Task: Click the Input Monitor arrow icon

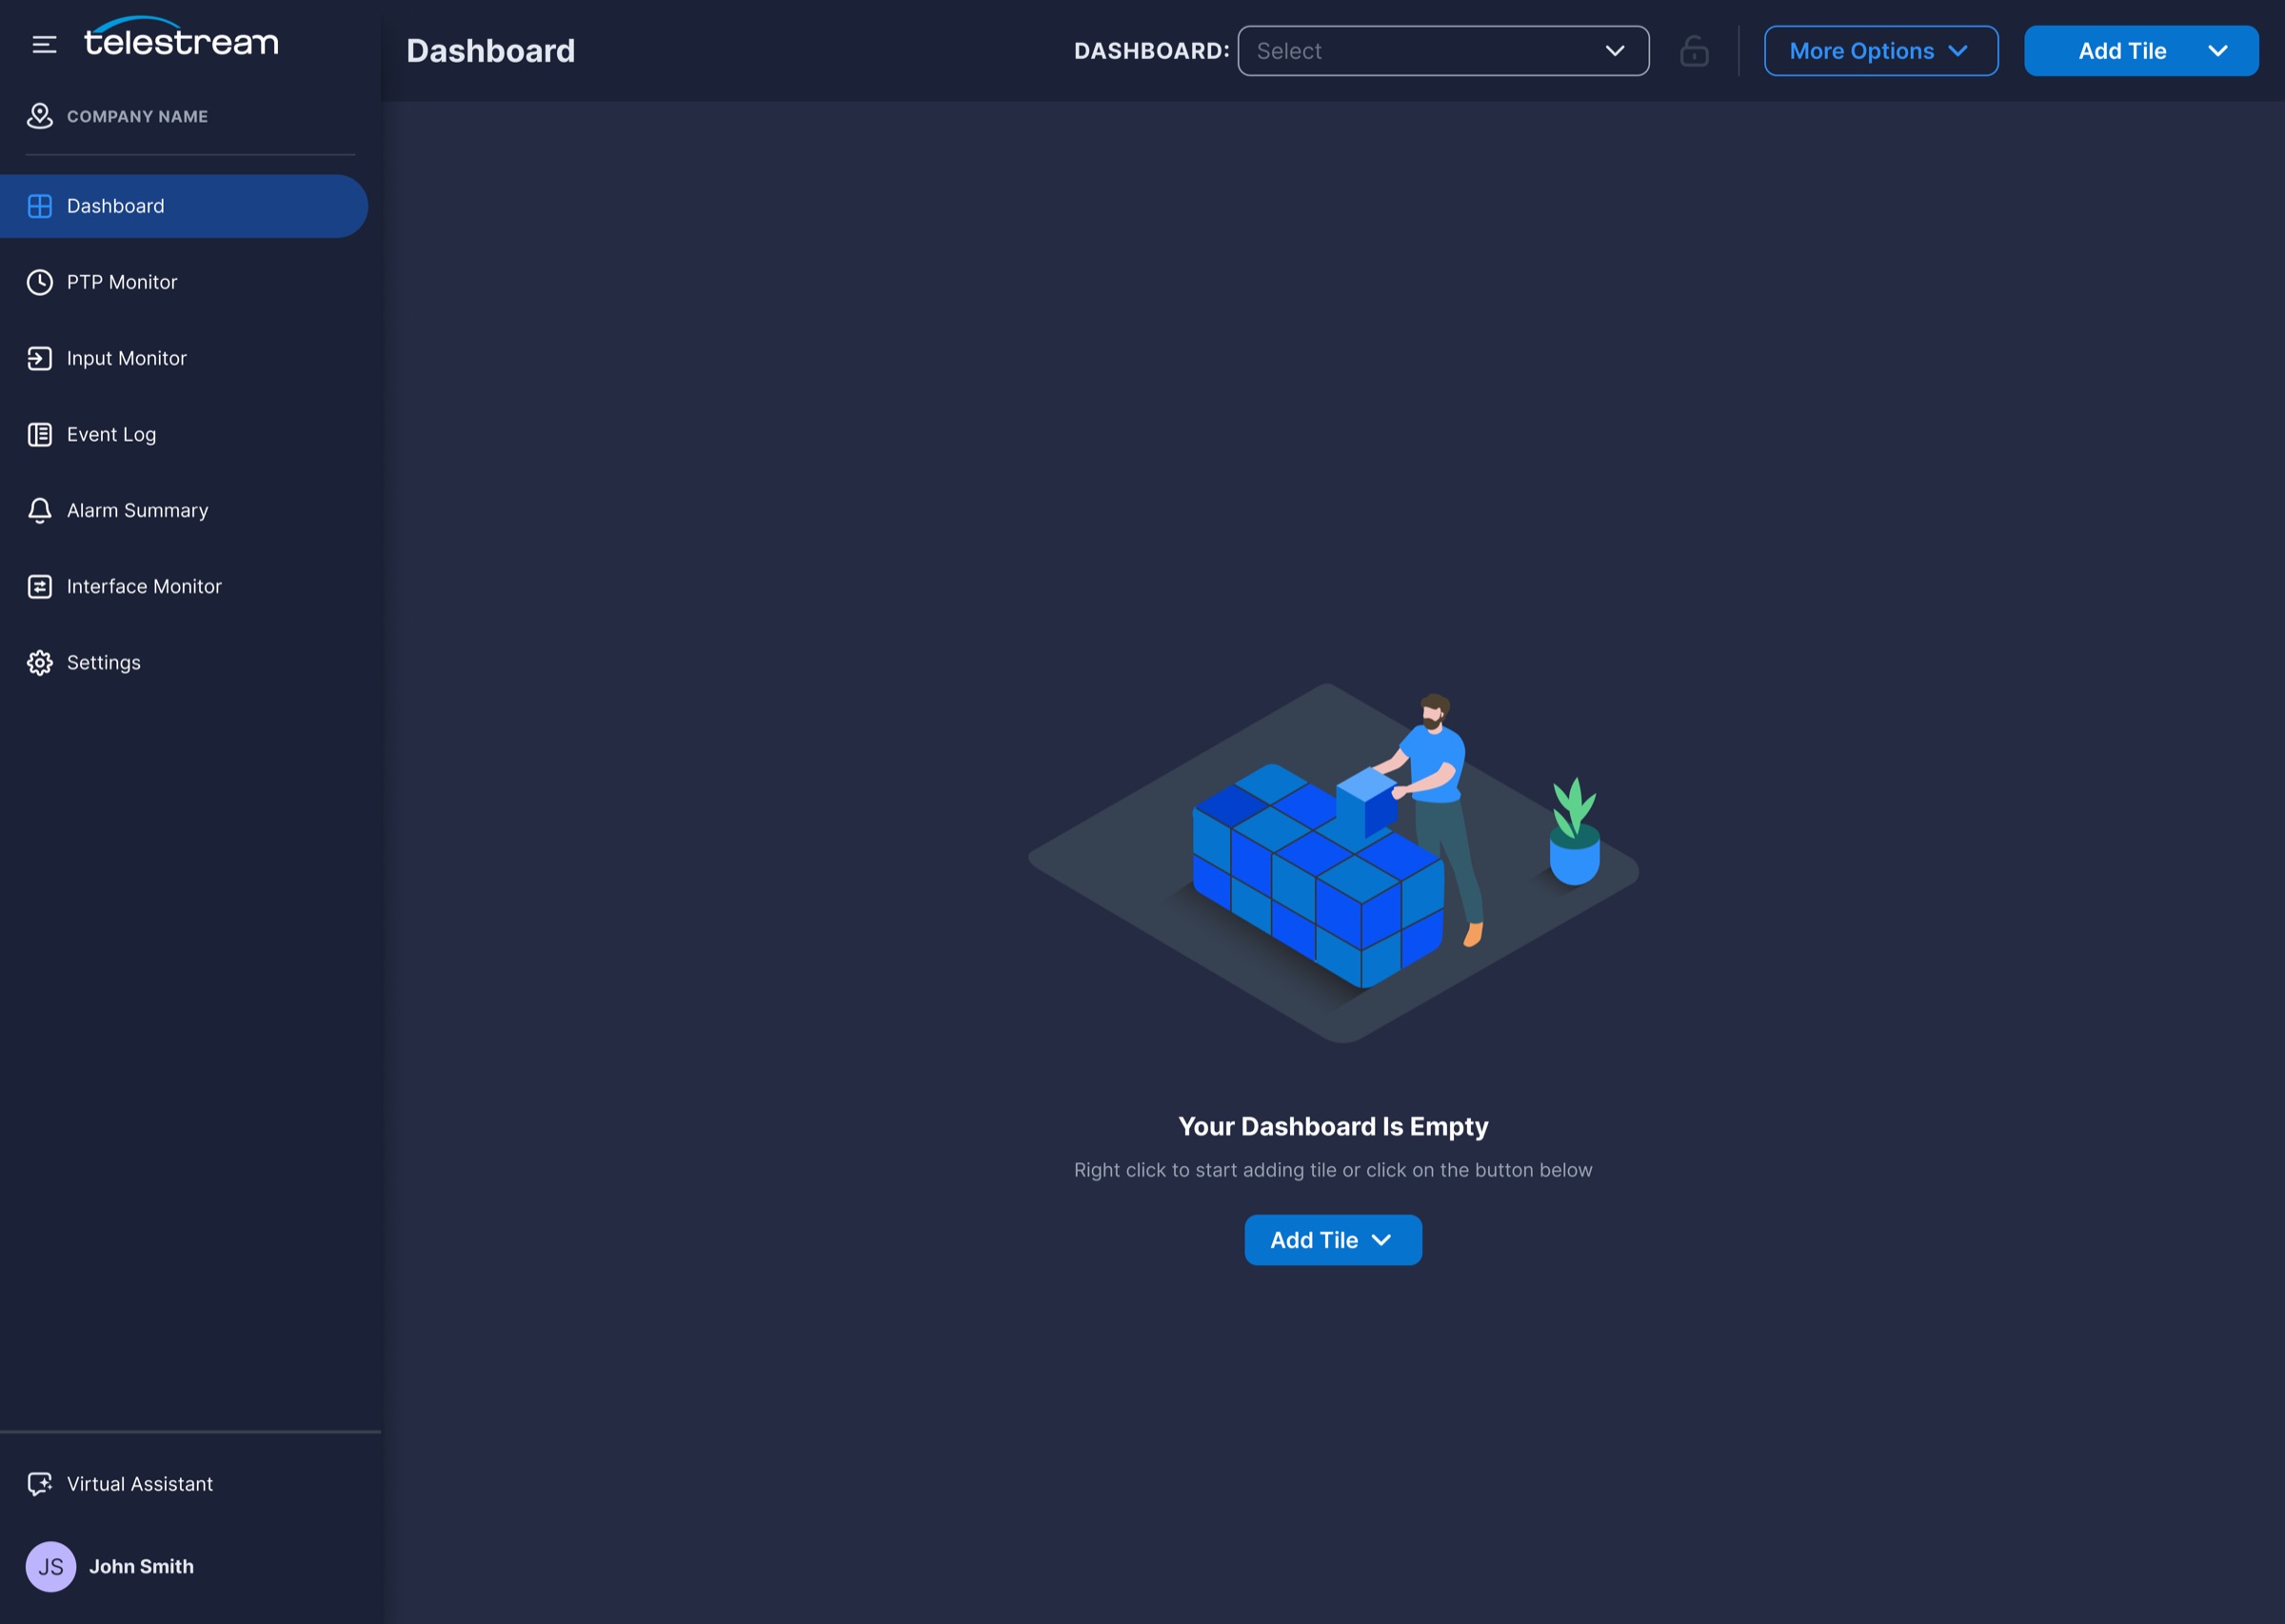Action: pyautogui.click(x=40, y=358)
